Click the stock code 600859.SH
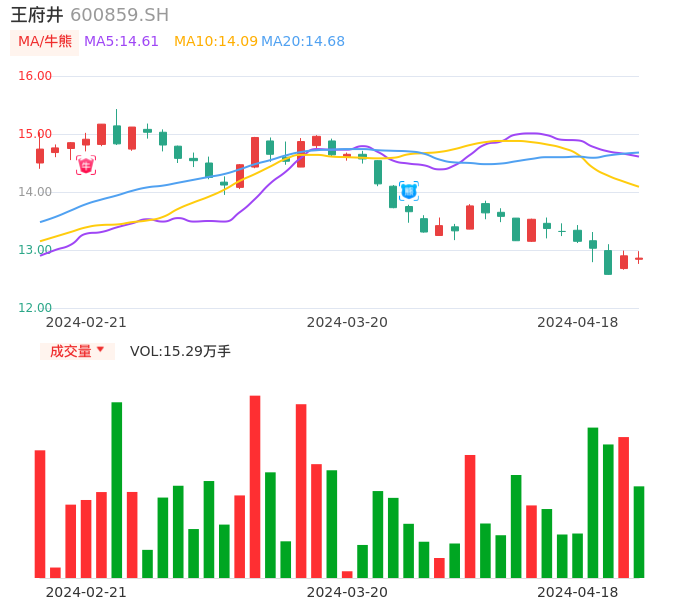This screenshot has height=606, width=686. click(120, 15)
